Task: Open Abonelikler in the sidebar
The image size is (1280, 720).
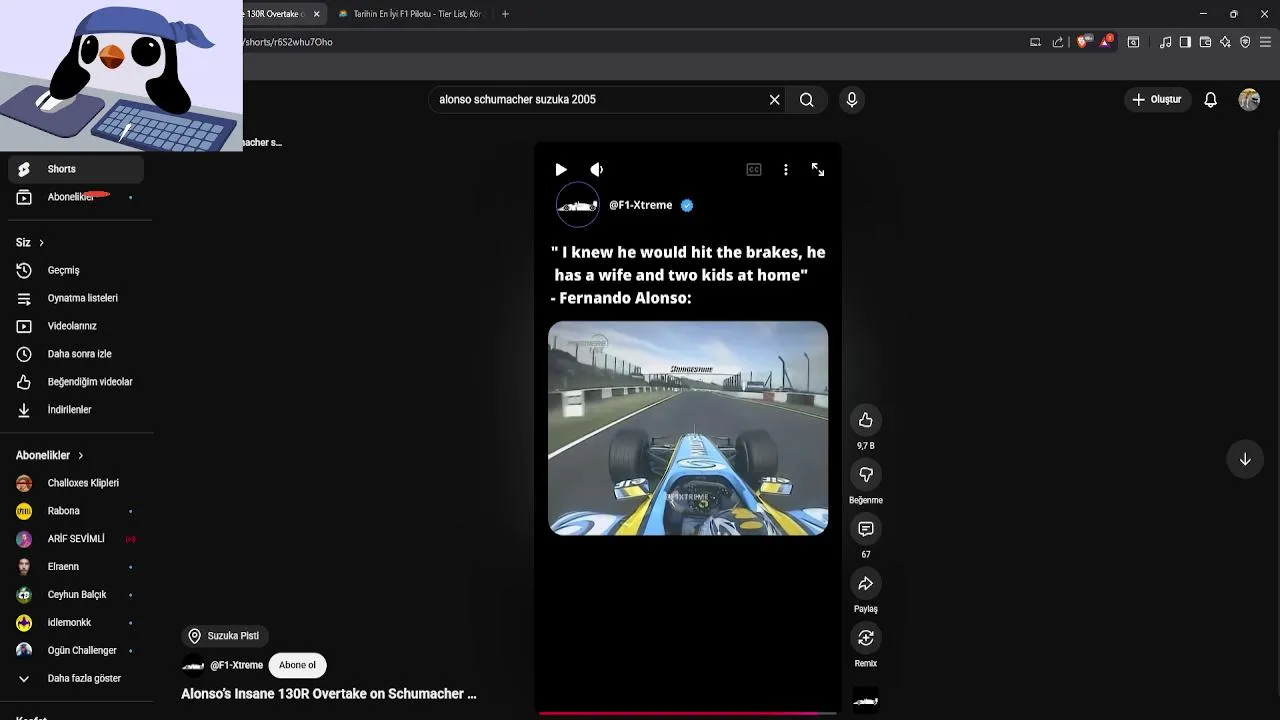Action: click(x=76, y=197)
